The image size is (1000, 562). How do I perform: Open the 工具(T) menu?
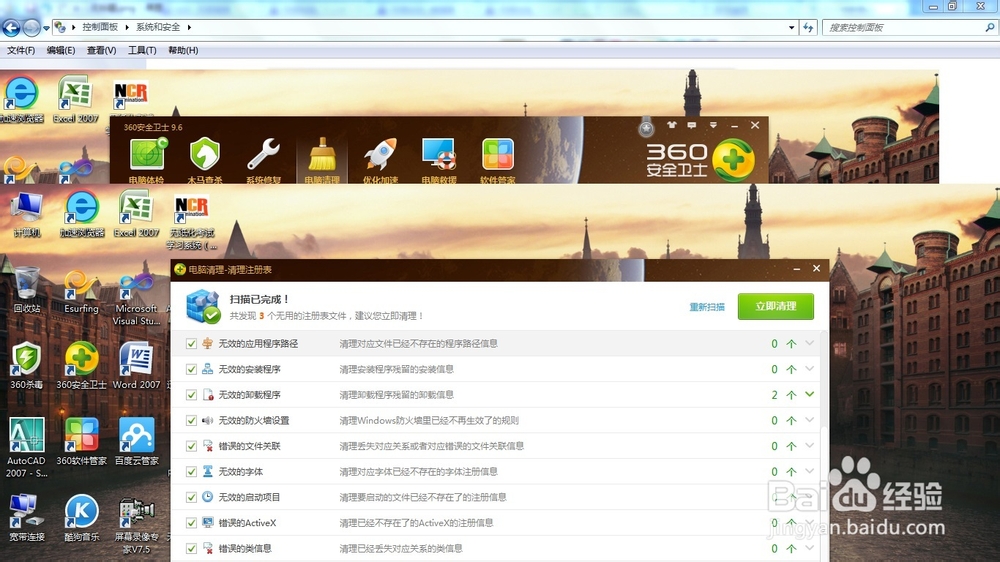pos(142,50)
